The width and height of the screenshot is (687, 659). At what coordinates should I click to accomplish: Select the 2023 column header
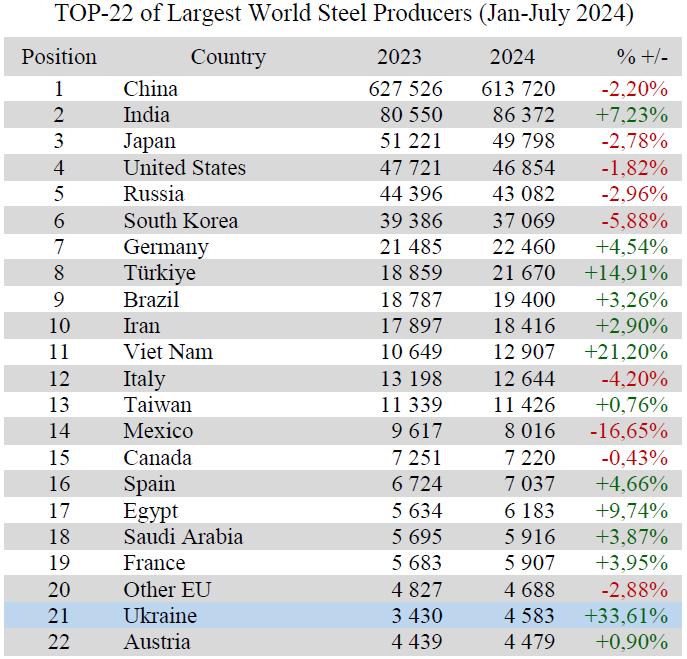click(x=399, y=57)
